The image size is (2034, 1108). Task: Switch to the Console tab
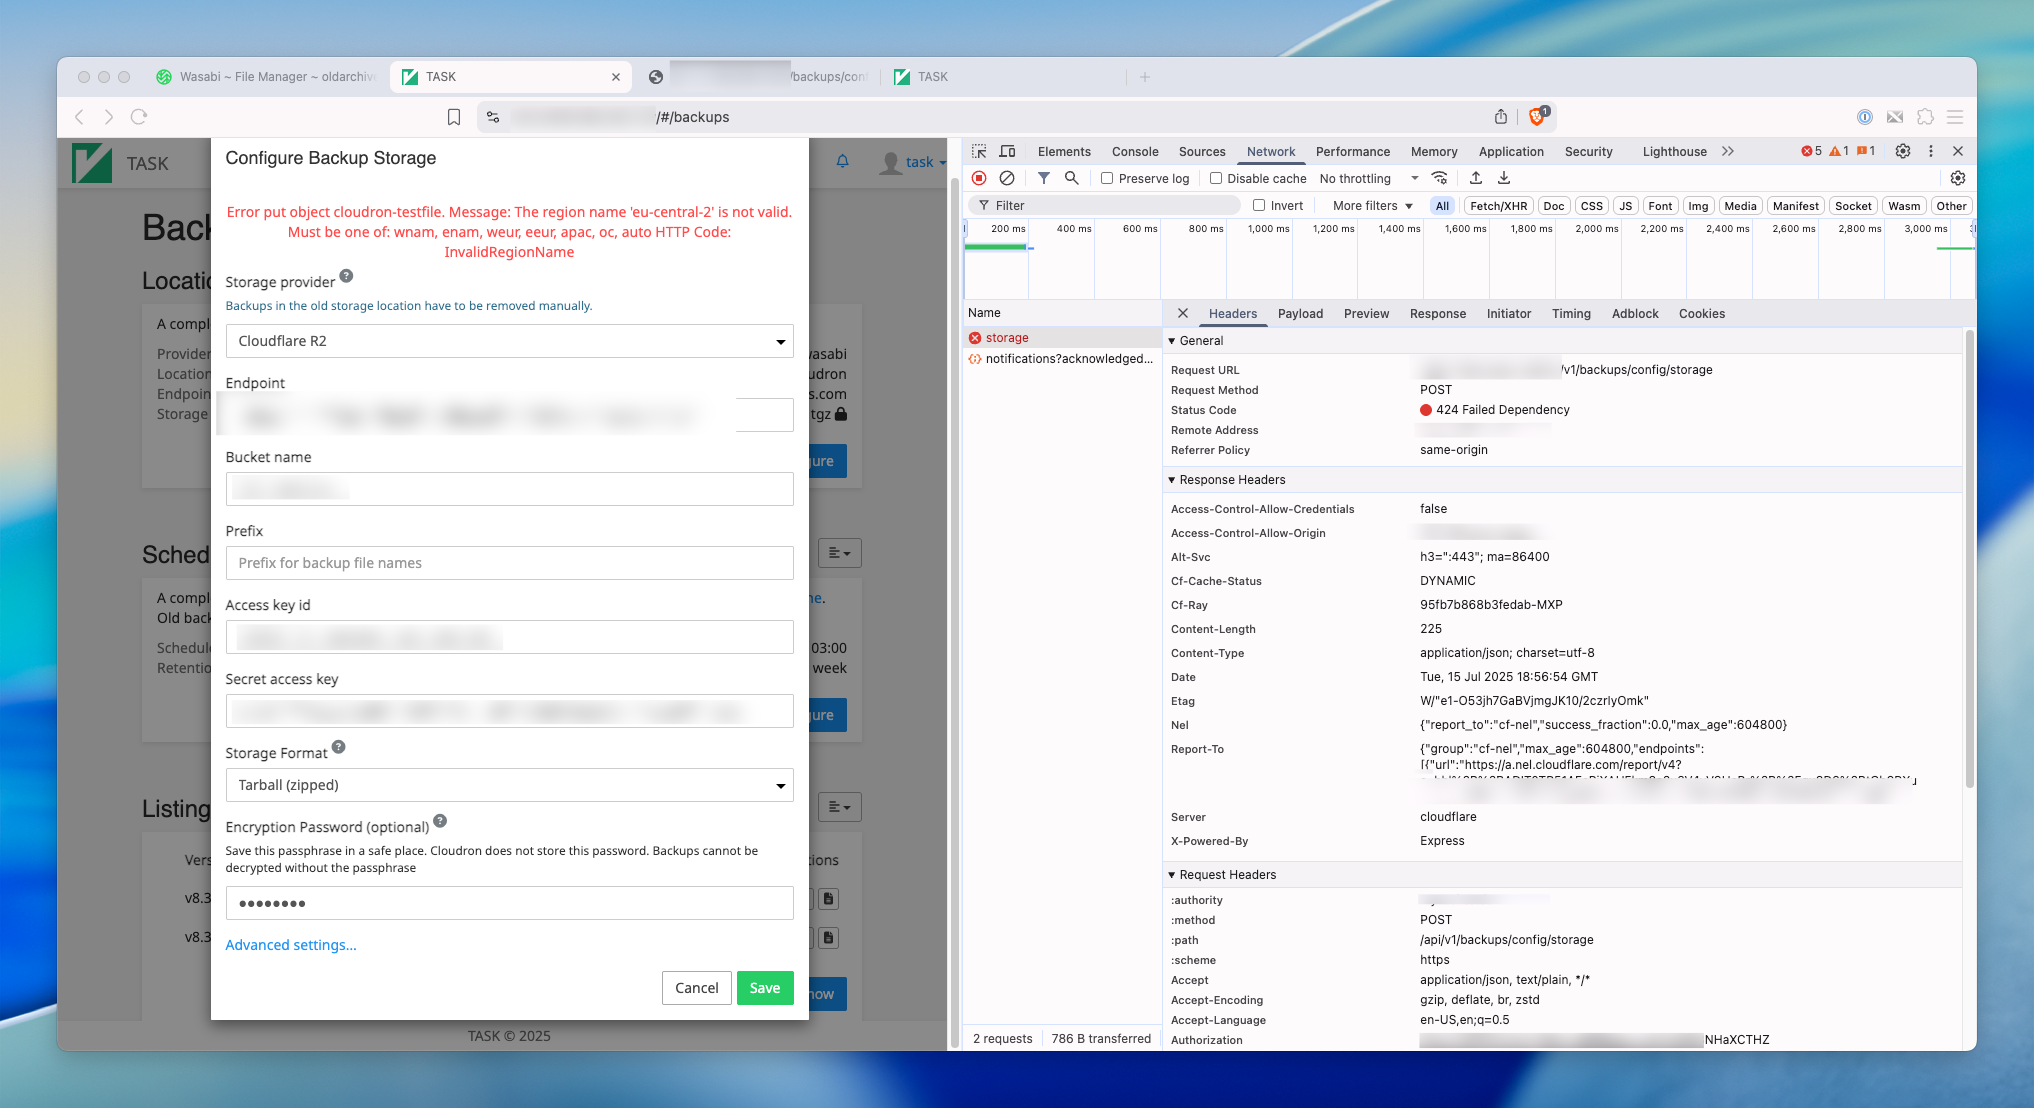(x=1135, y=151)
